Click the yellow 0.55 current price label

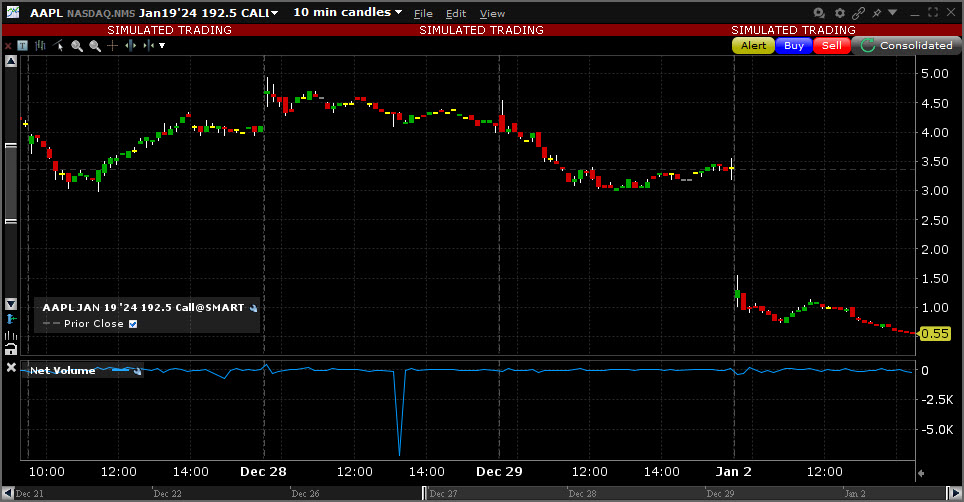pyautogui.click(x=934, y=334)
